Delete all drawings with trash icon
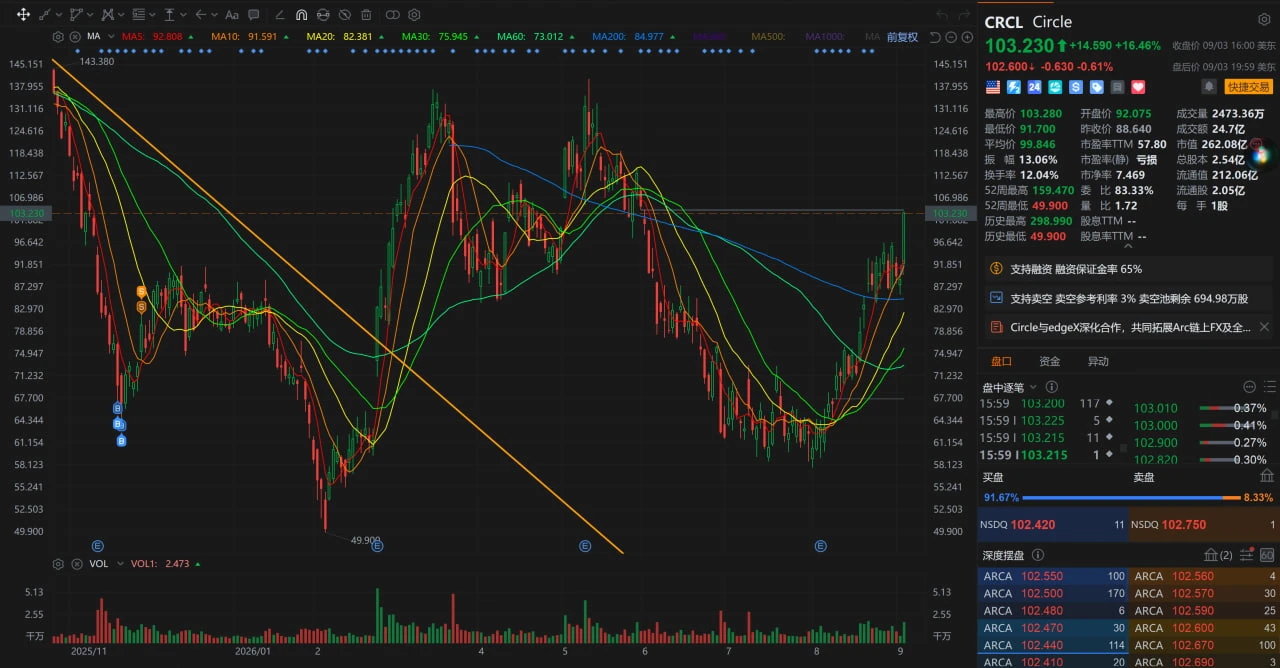The height and width of the screenshot is (668, 1280). 366,15
